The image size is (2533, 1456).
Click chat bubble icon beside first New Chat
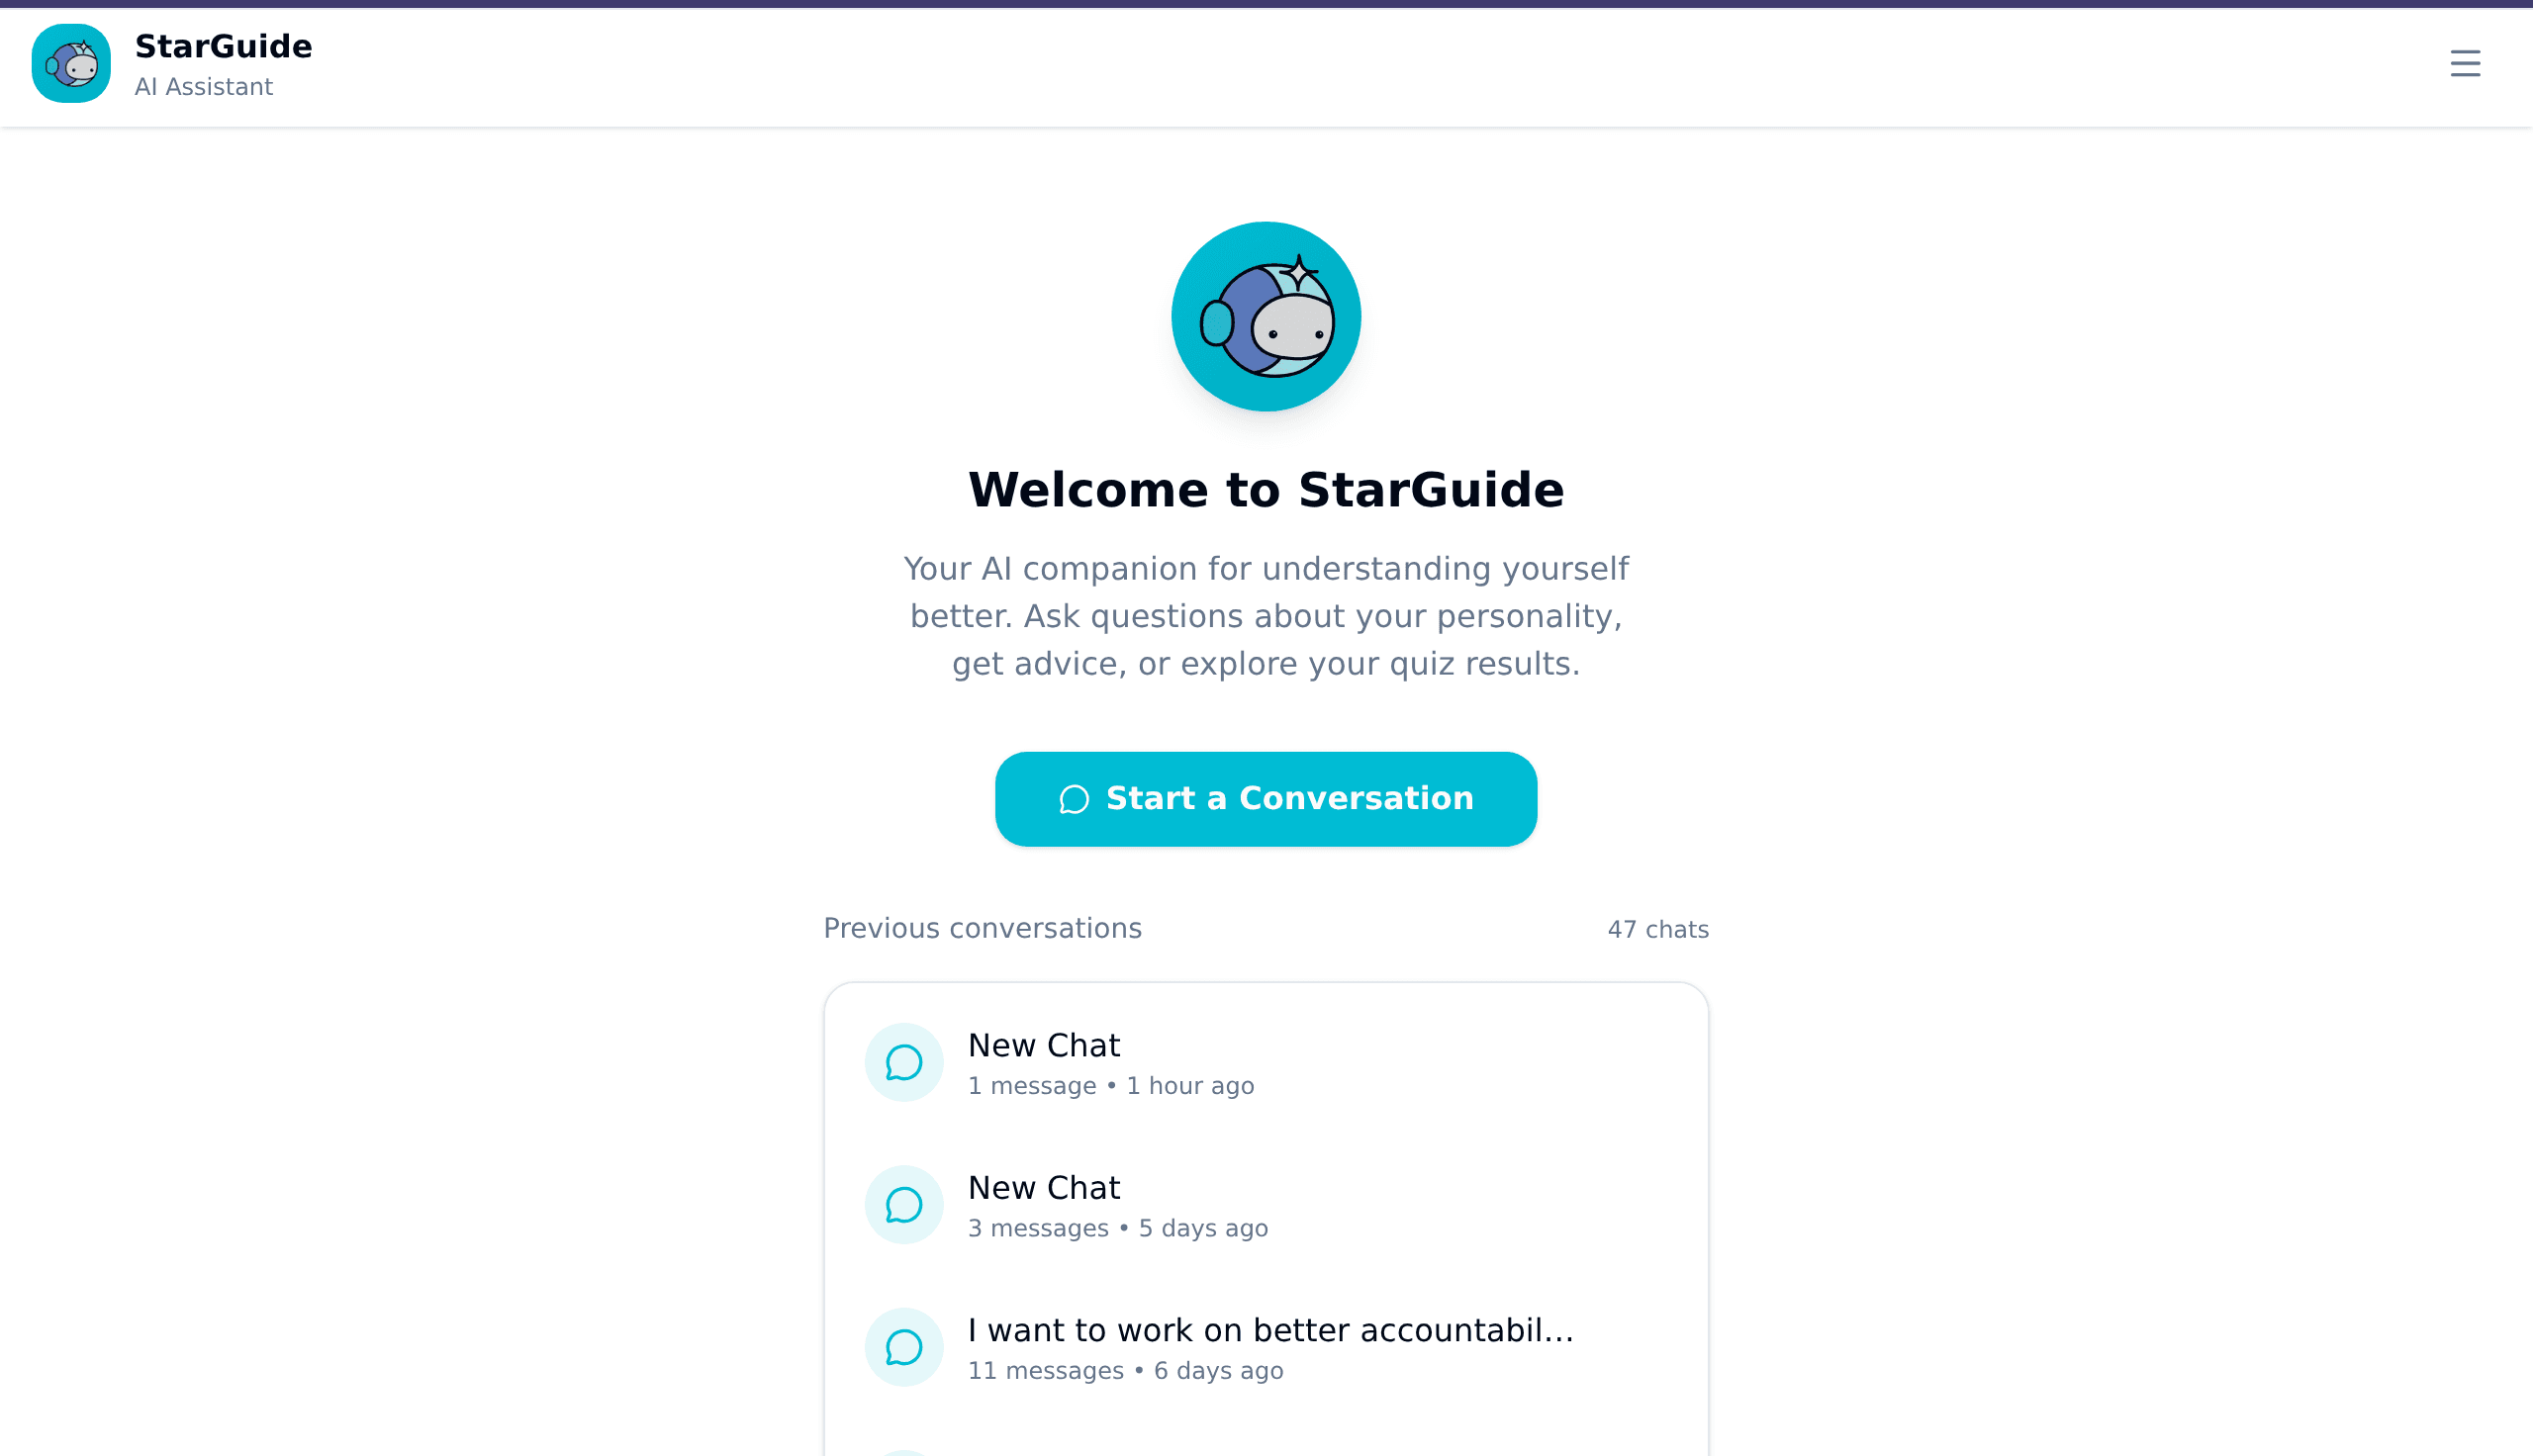(x=903, y=1062)
